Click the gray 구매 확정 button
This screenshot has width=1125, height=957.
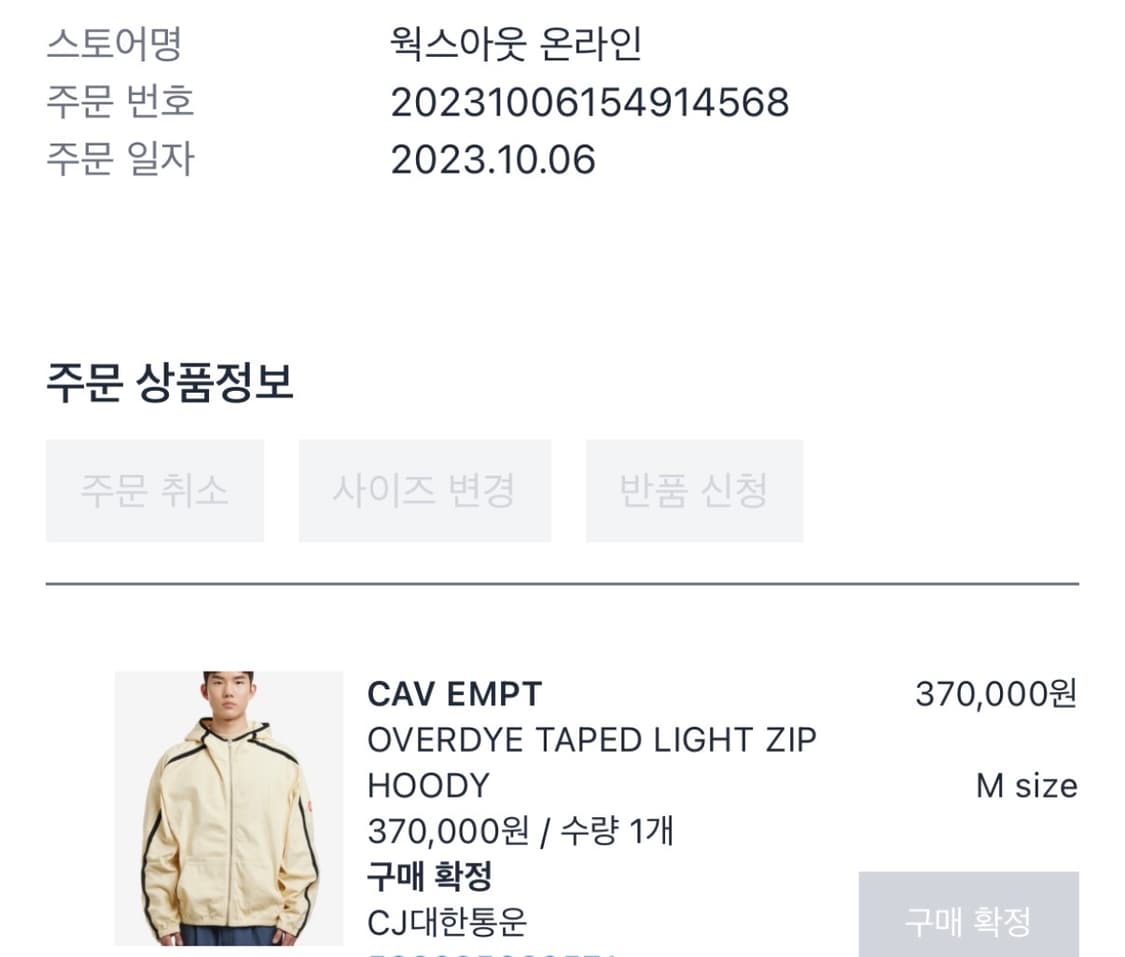pos(968,920)
